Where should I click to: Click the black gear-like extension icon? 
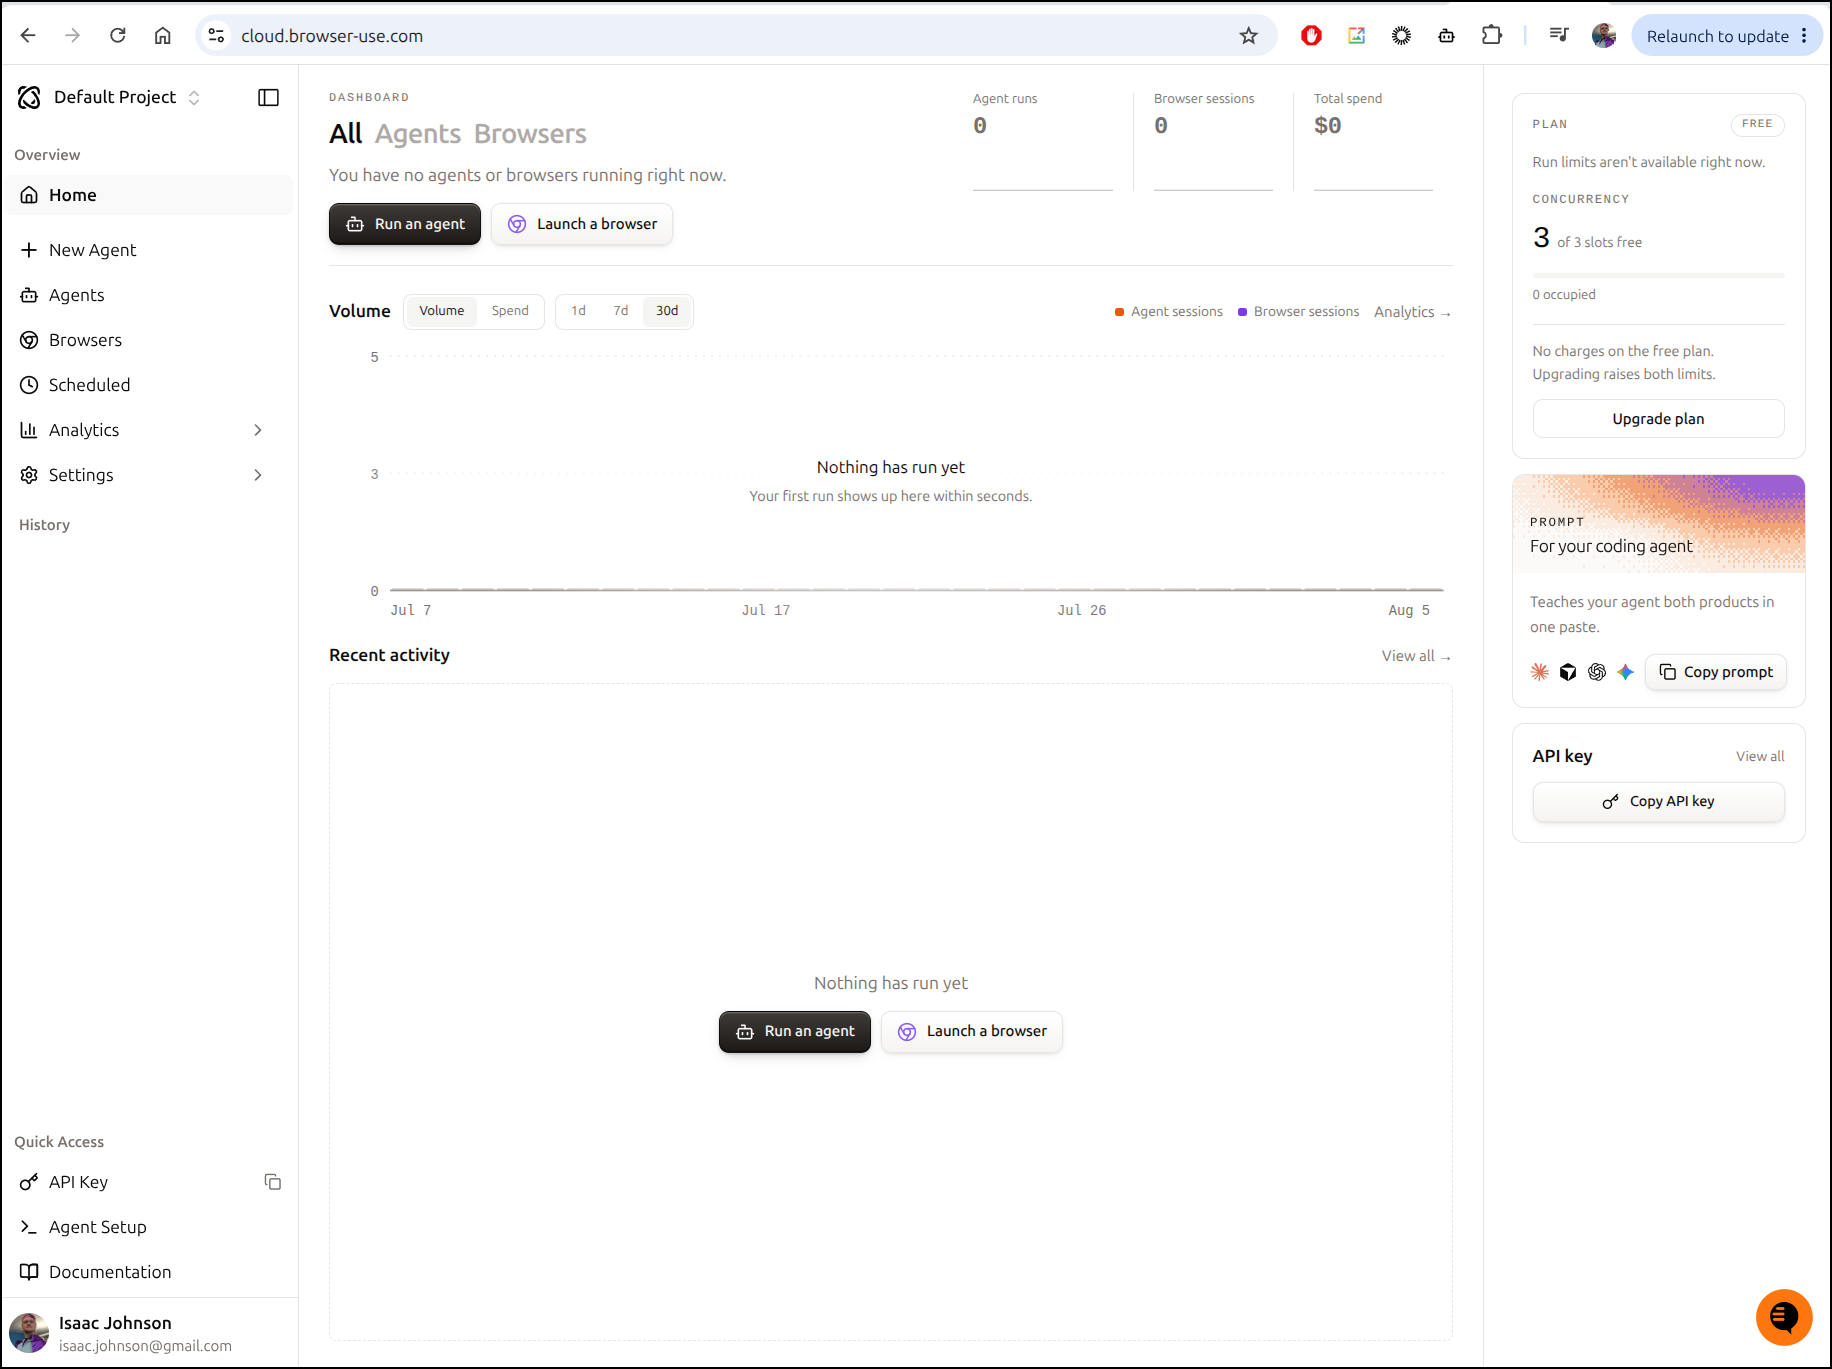coord(1401,36)
